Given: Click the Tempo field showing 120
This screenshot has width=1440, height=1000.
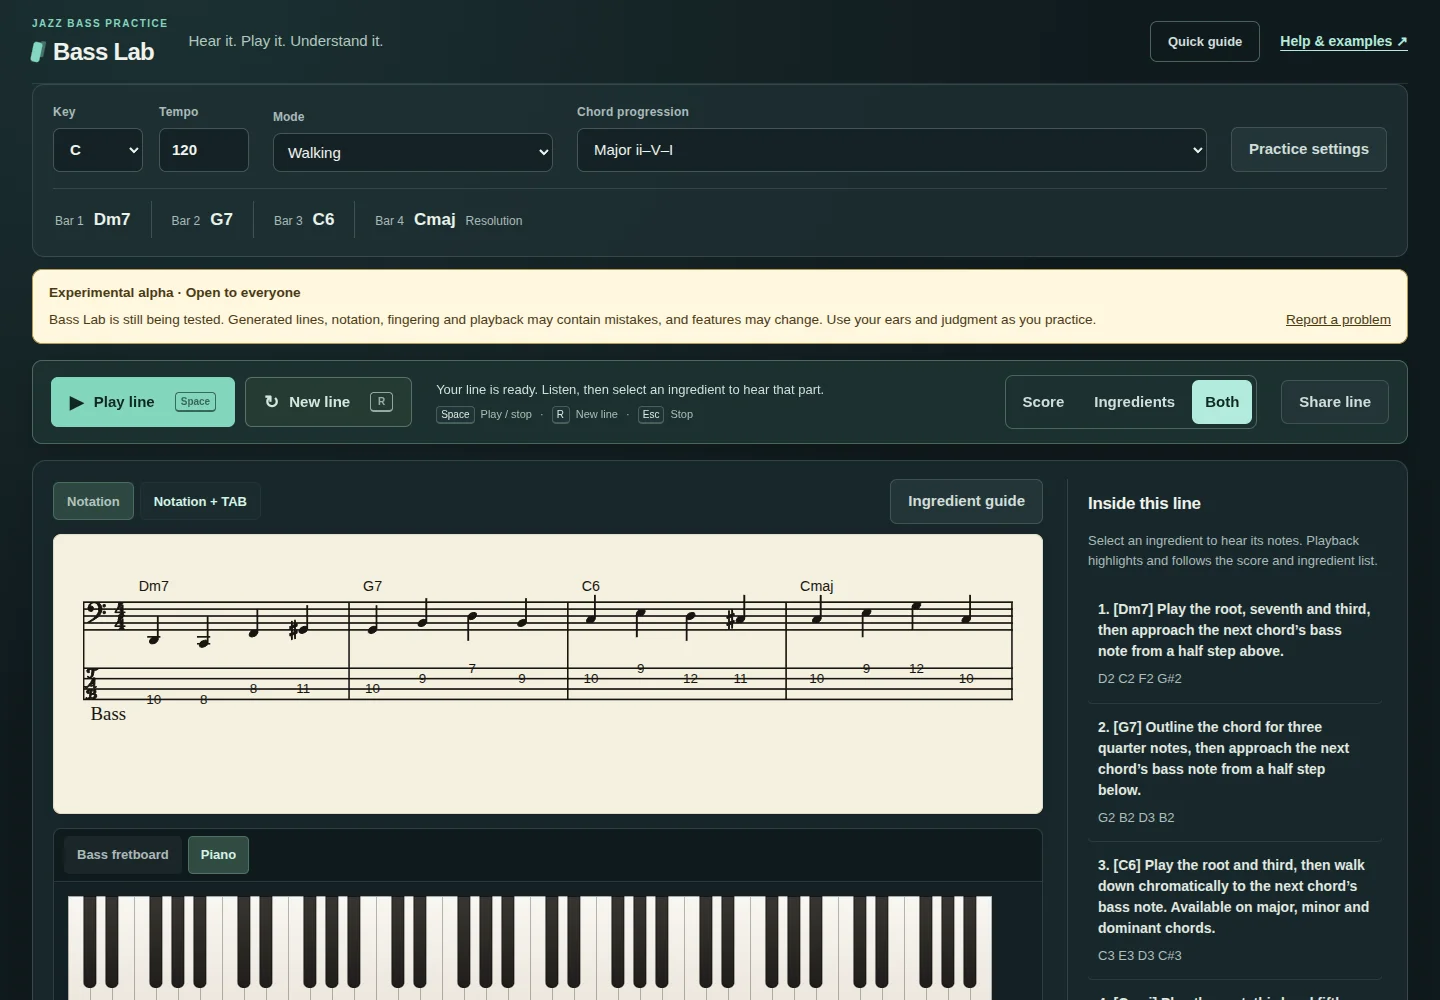Looking at the screenshot, I should point(204,150).
